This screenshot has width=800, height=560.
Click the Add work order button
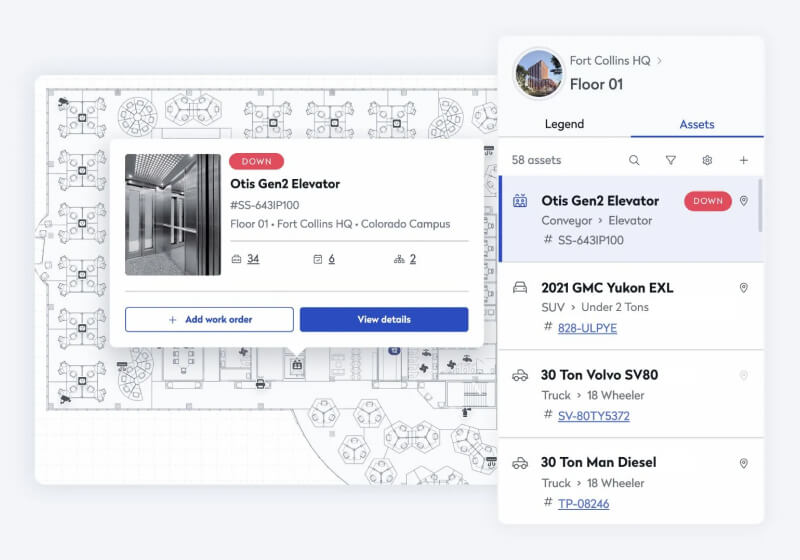(x=209, y=319)
